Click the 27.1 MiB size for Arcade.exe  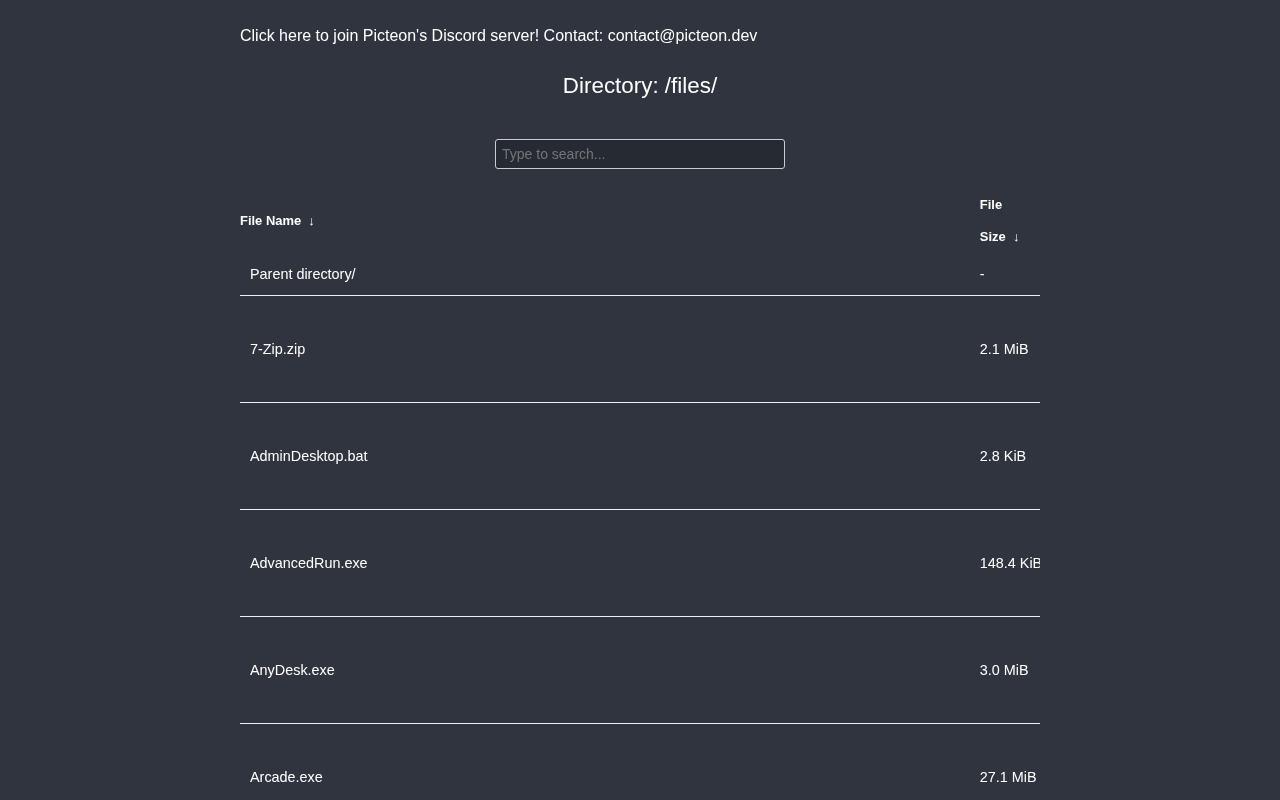click(x=1008, y=777)
